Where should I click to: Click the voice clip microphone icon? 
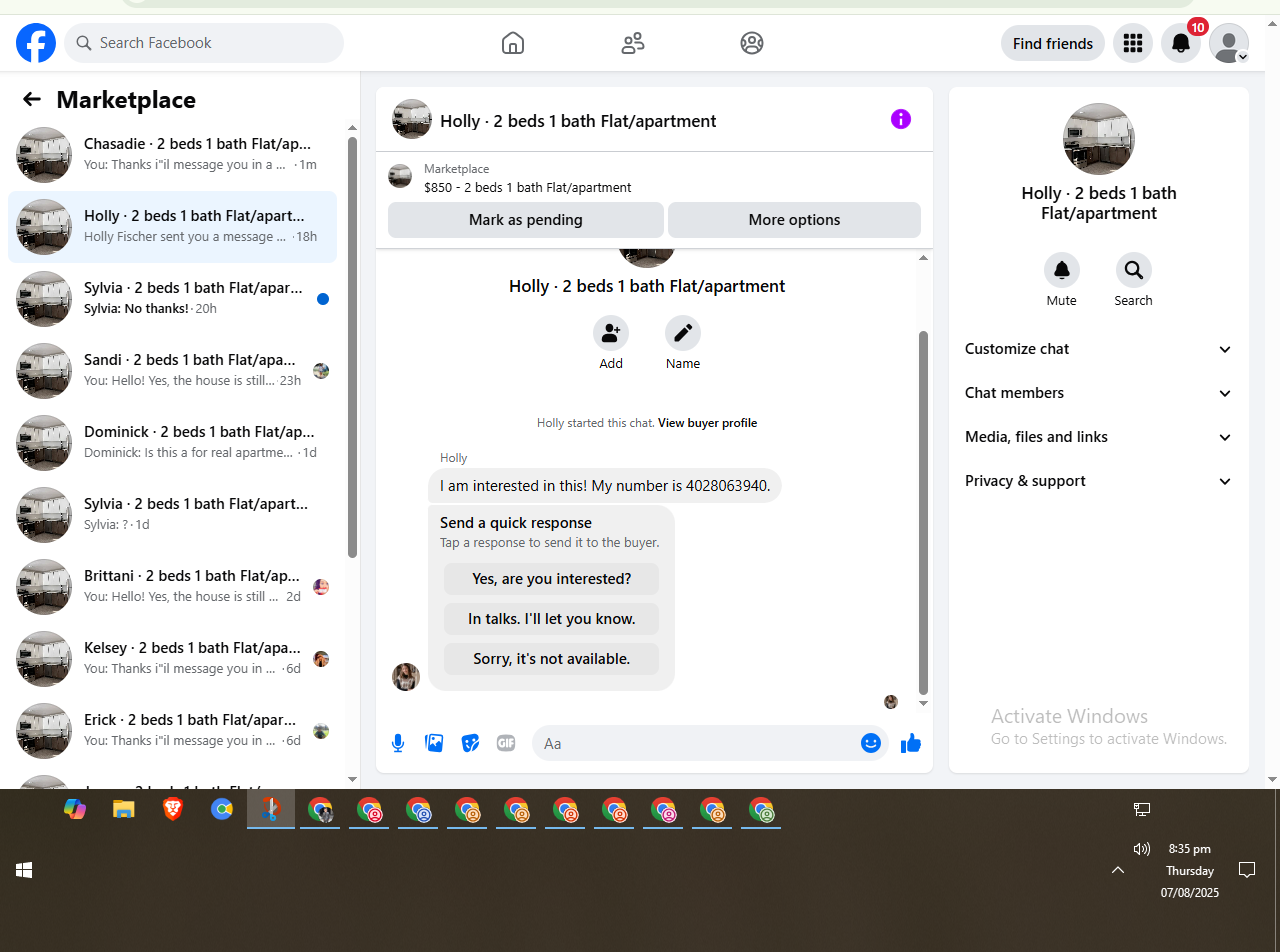(398, 743)
